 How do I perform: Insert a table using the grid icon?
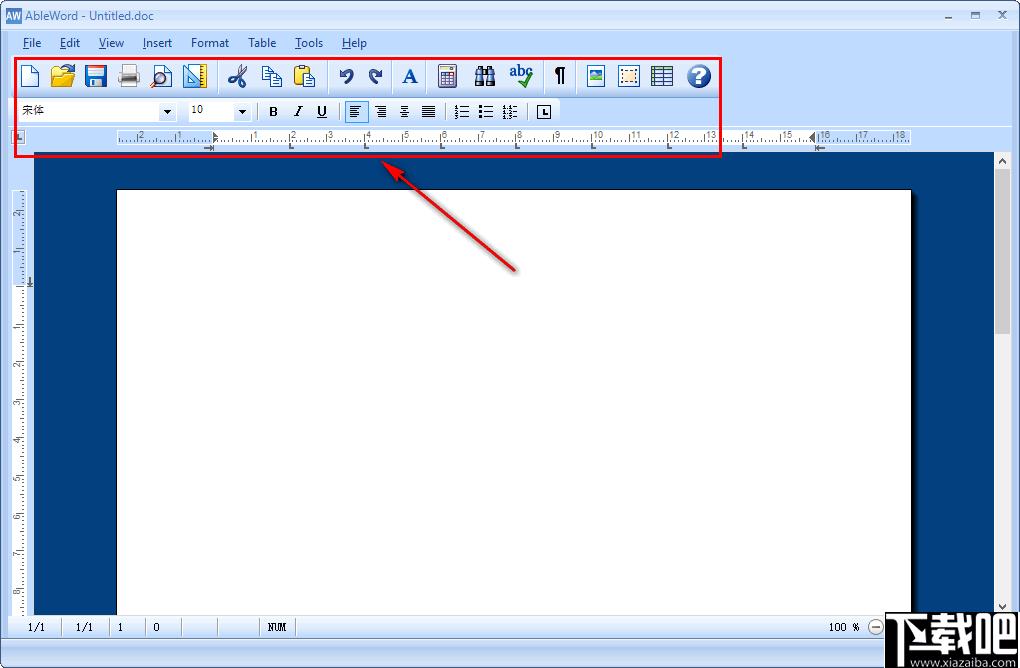click(x=662, y=76)
